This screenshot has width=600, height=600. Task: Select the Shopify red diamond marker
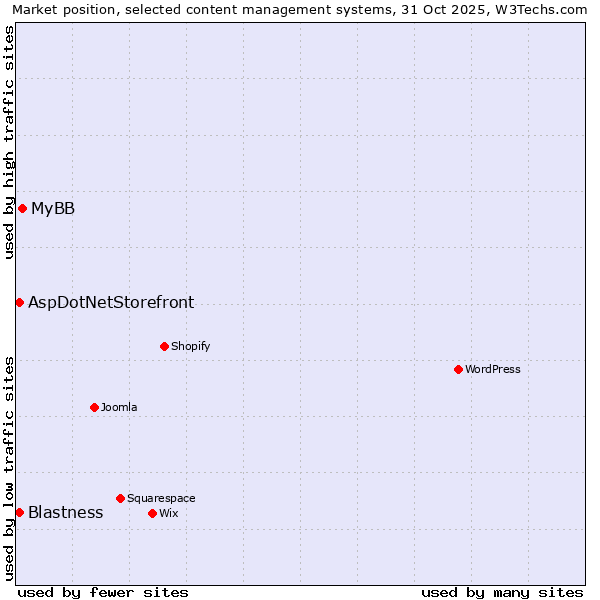pyautogui.click(x=164, y=346)
